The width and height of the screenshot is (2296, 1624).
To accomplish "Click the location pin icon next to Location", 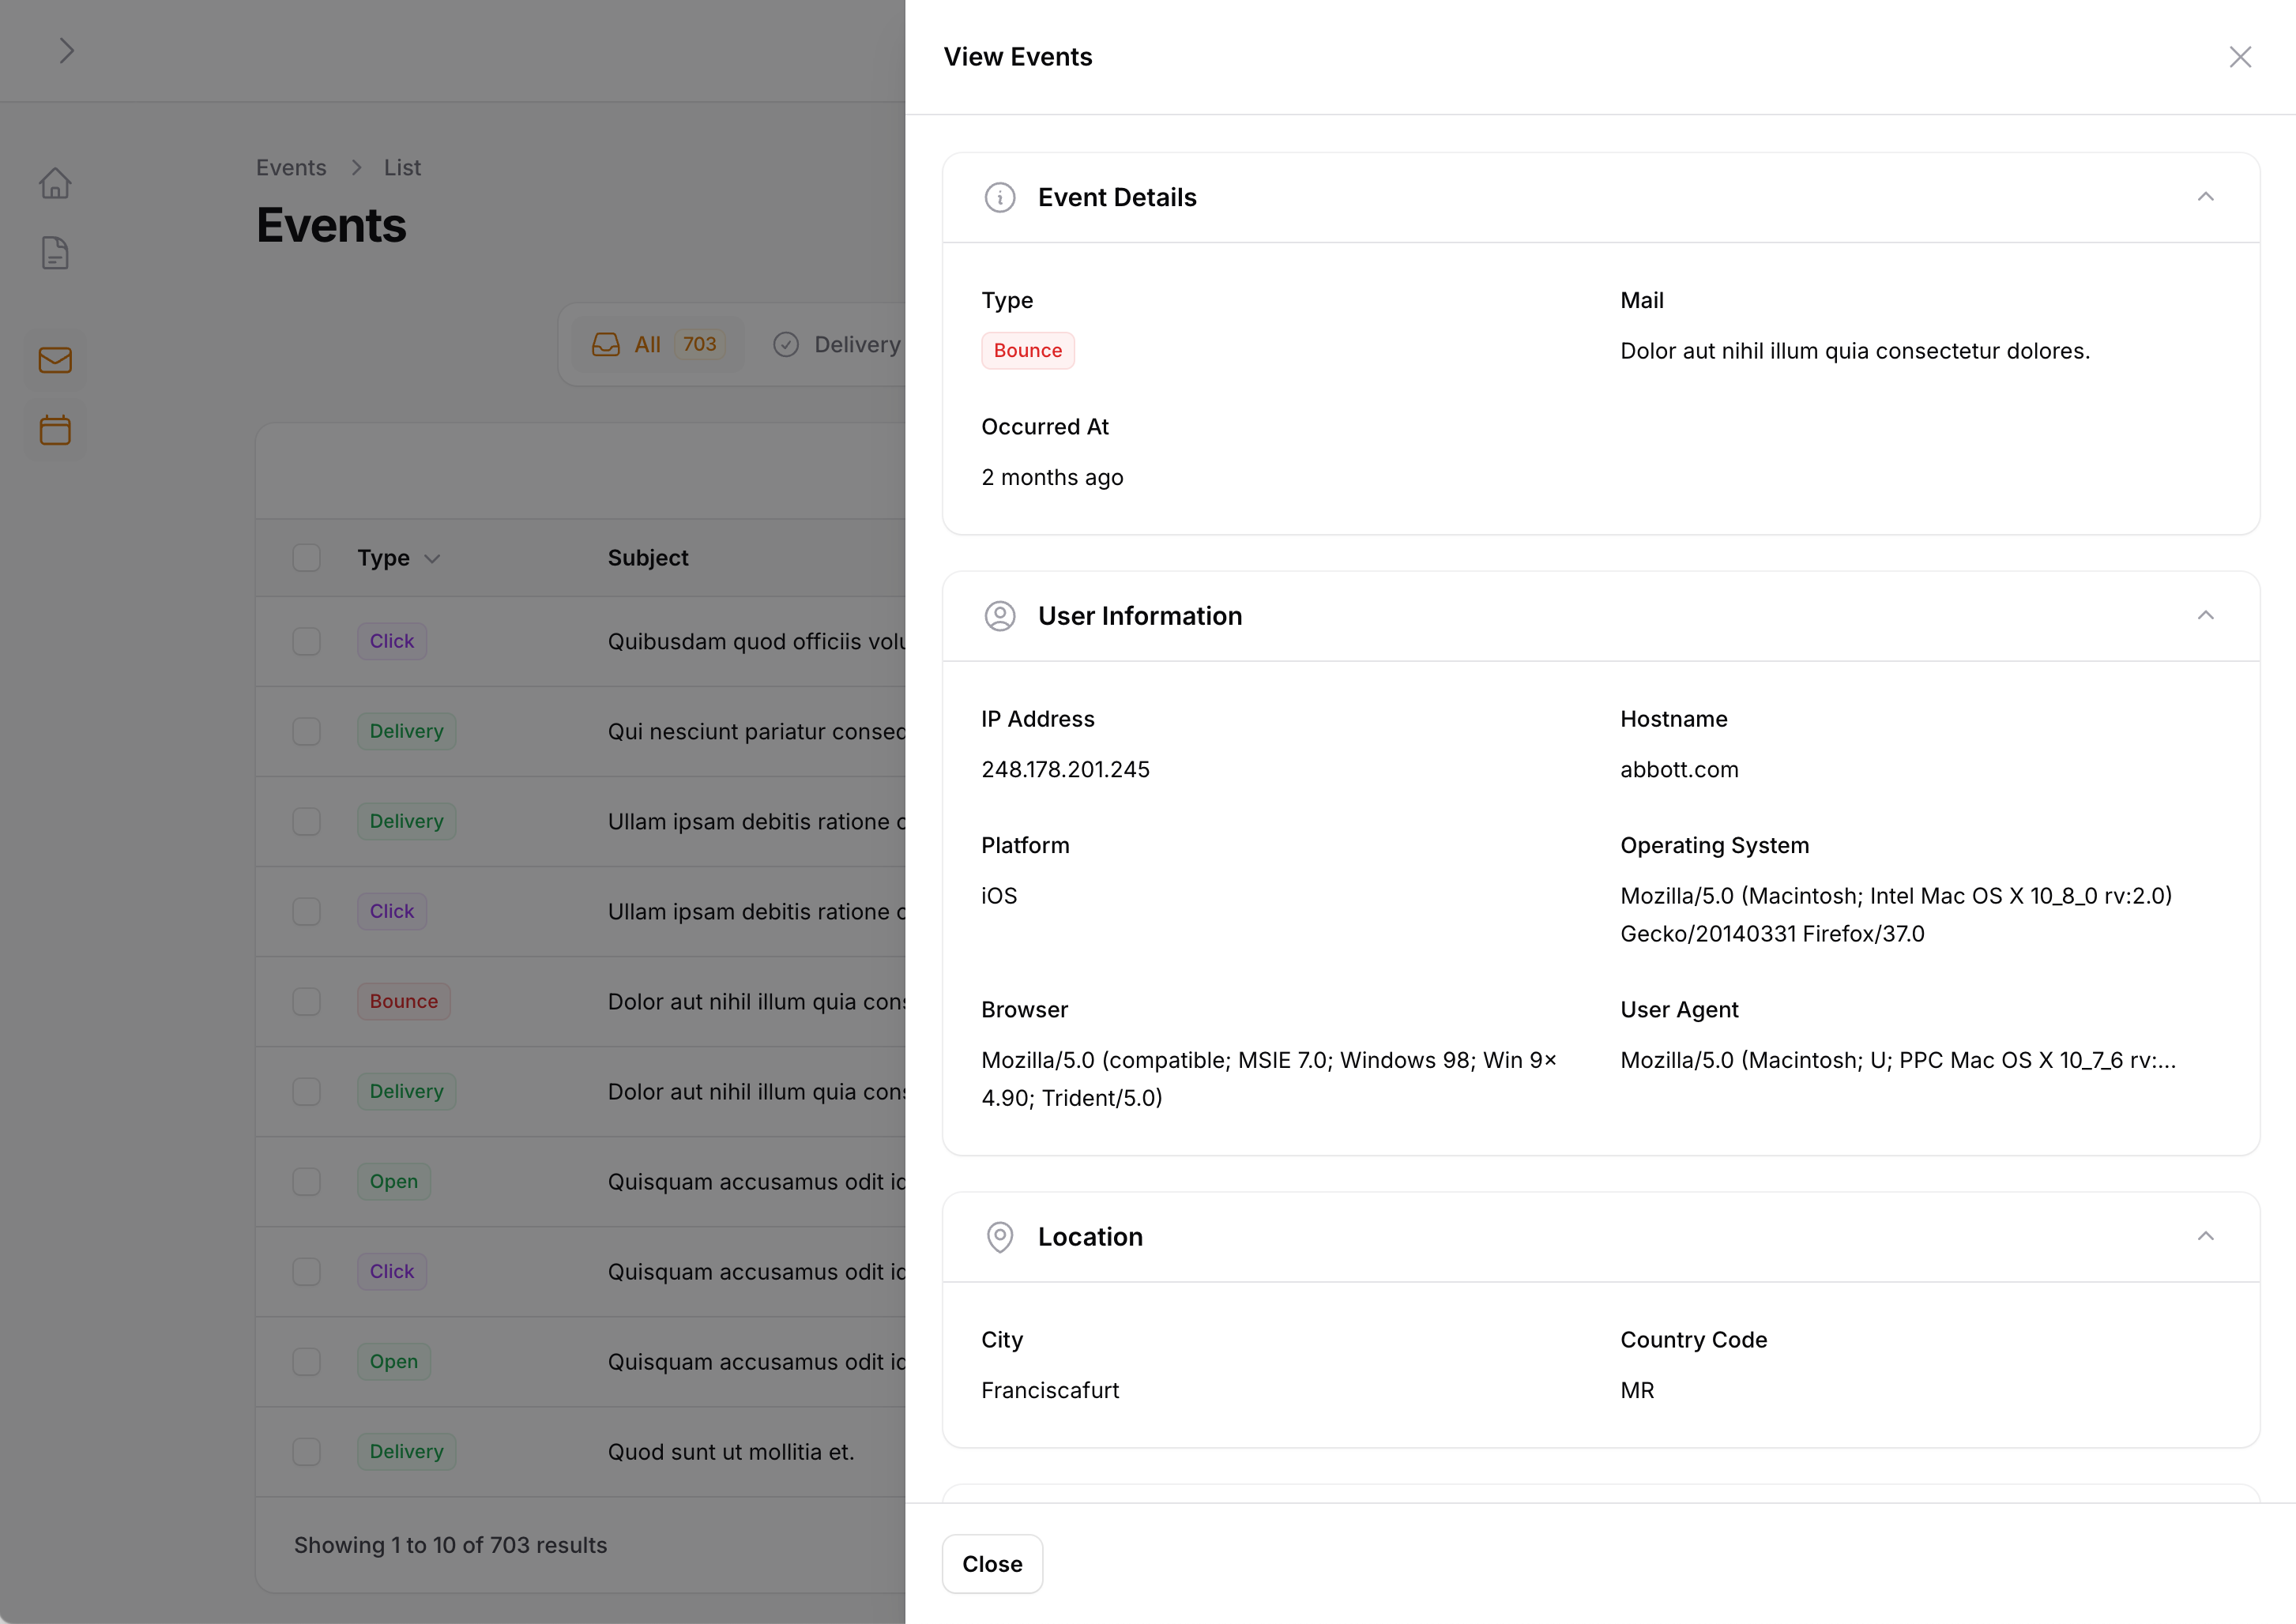I will pos(999,1235).
